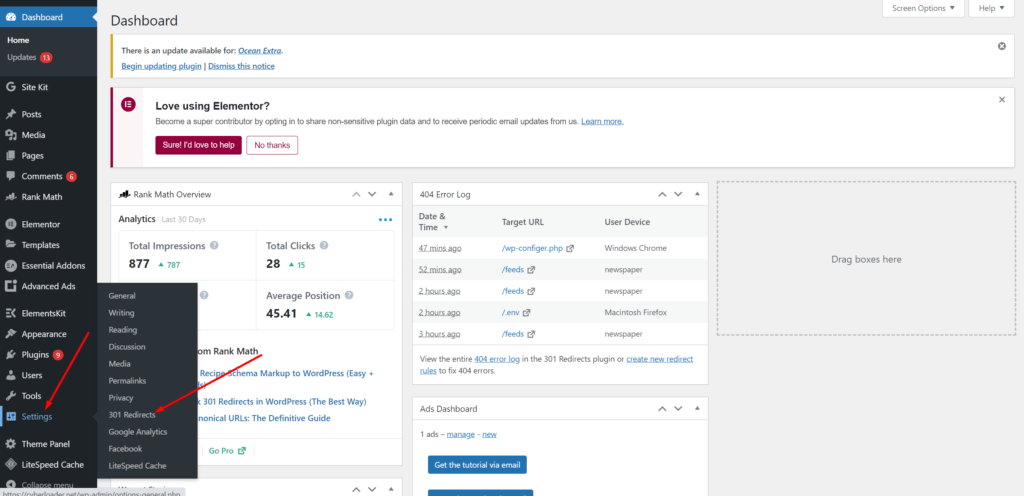The width and height of the screenshot is (1024, 496).
Task: Click the Rank Math sidebar icon
Action: [x=10, y=197]
